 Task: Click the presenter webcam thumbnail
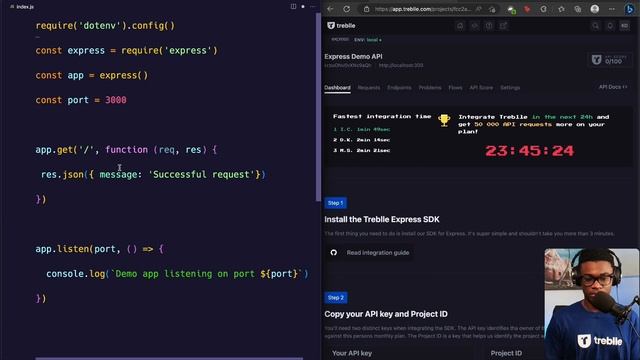(591, 304)
